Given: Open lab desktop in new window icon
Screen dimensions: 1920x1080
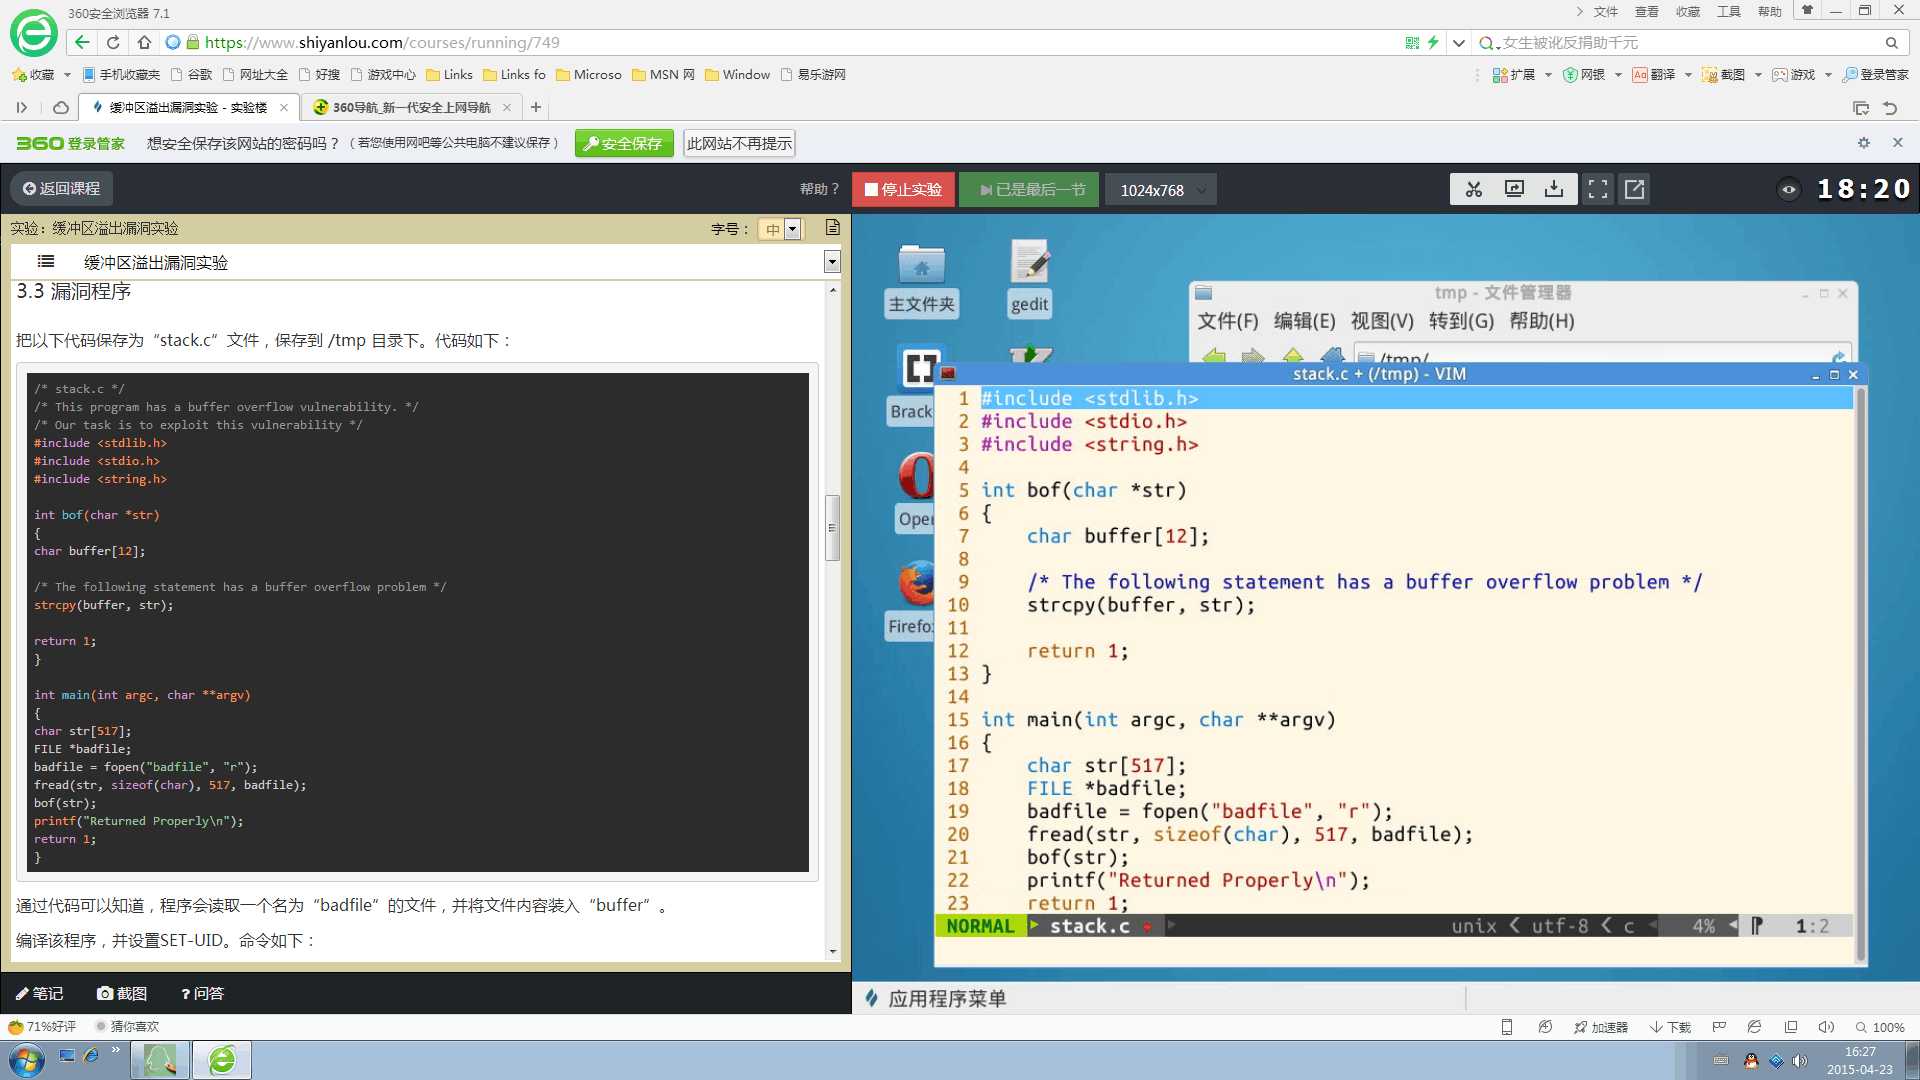Looking at the screenshot, I should click(1634, 189).
